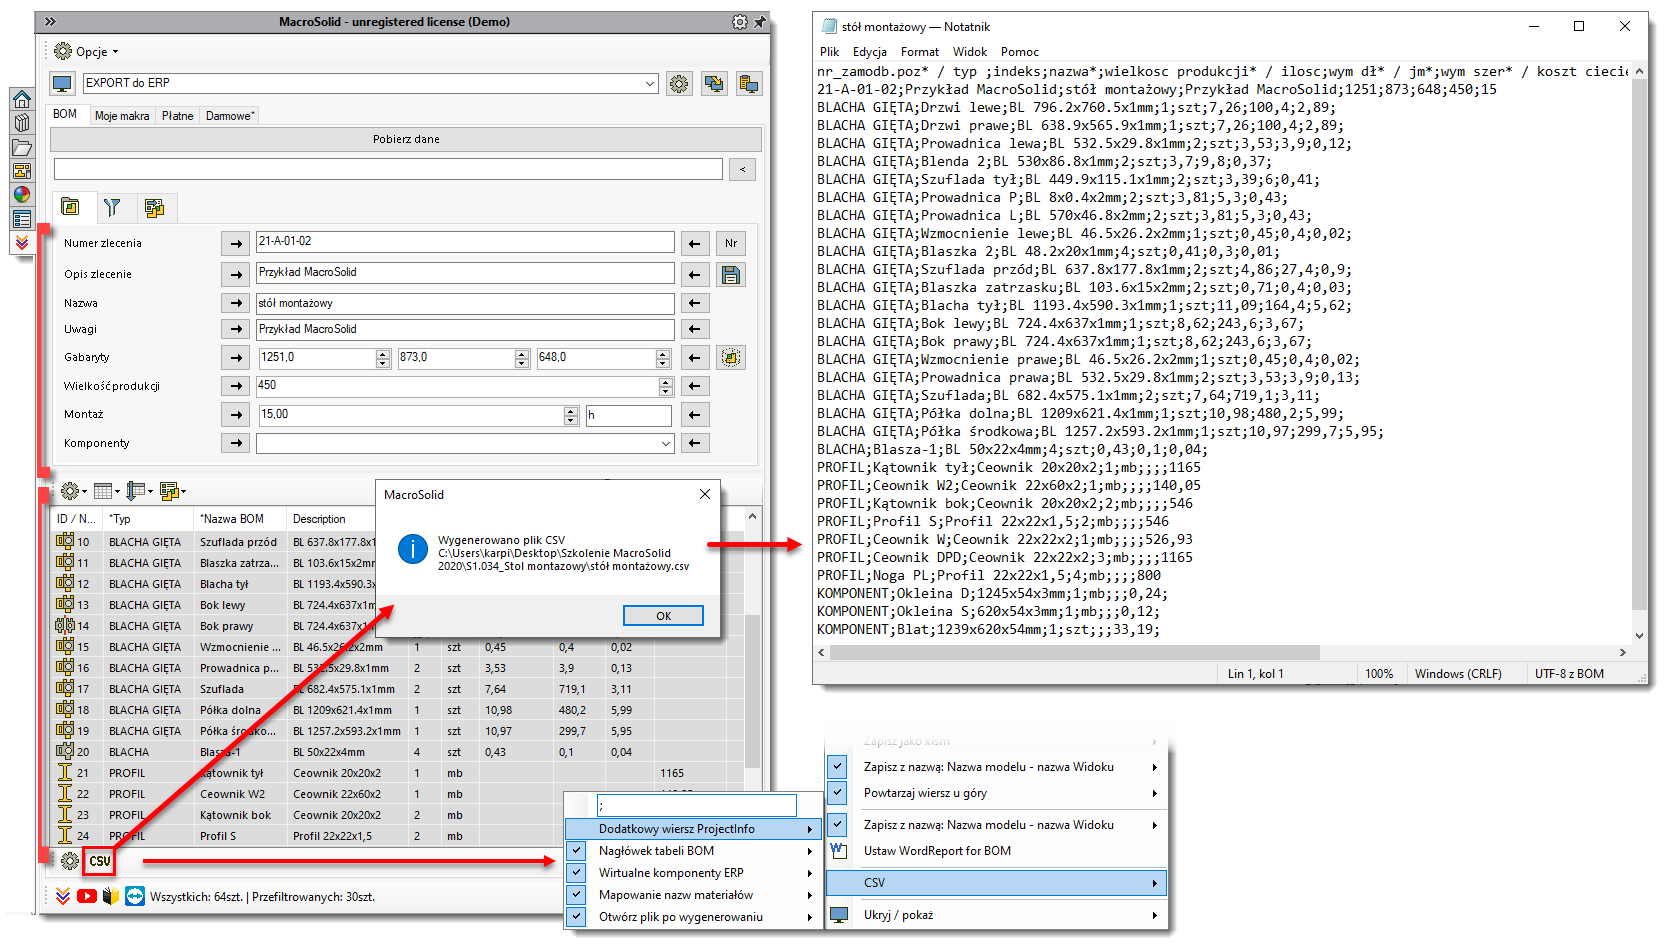The height and width of the screenshot is (946, 1667).
Task: Open Plik menu in Notatnik
Action: click(830, 52)
